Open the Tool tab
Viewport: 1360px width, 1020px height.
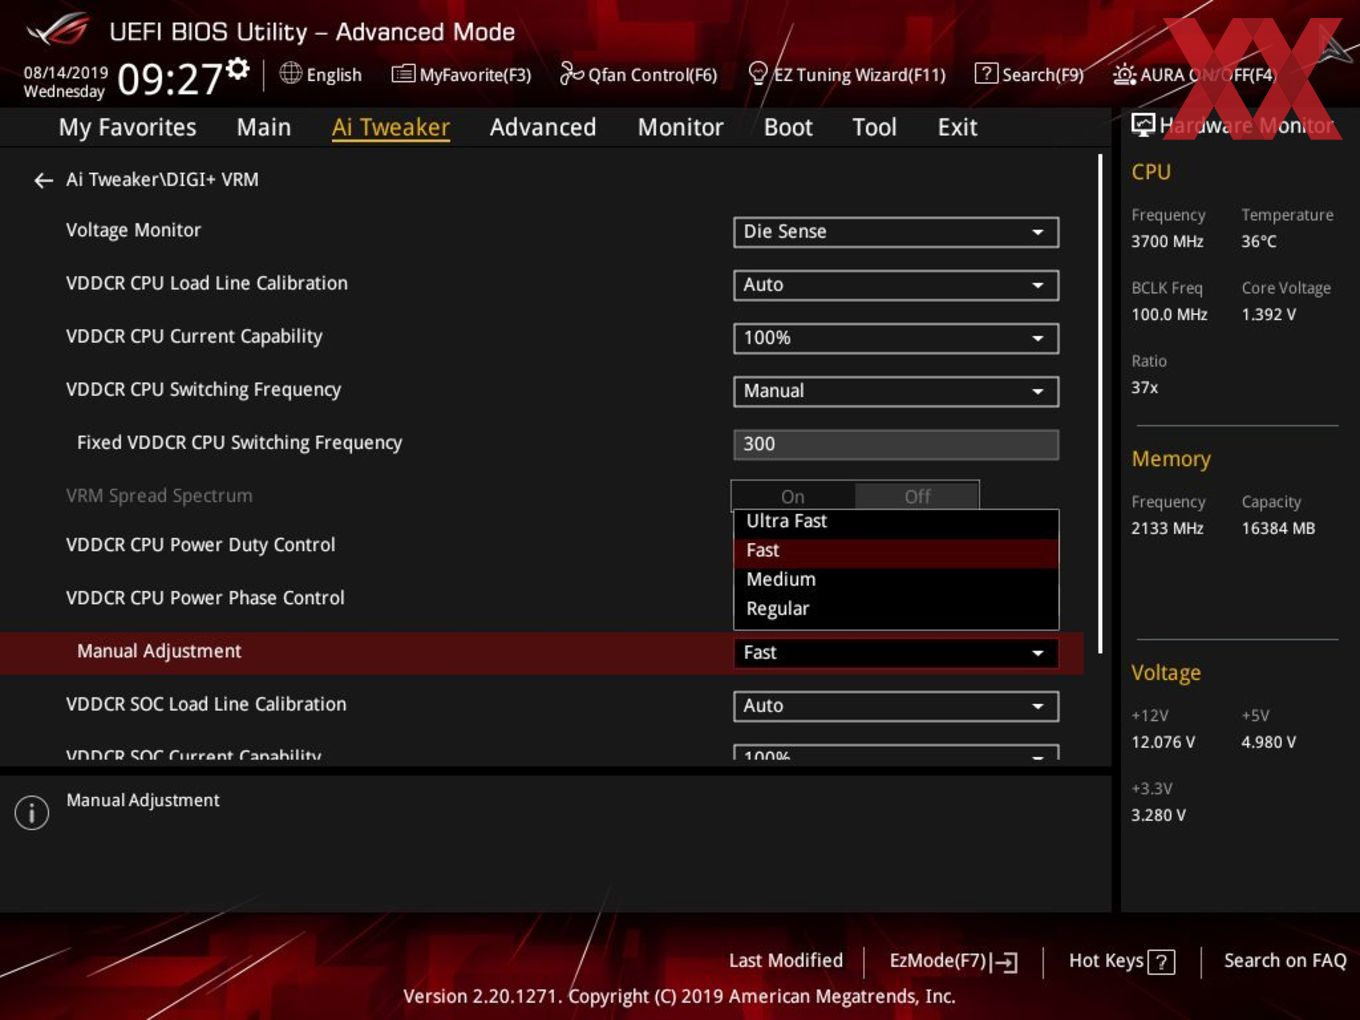coord(874,127)
